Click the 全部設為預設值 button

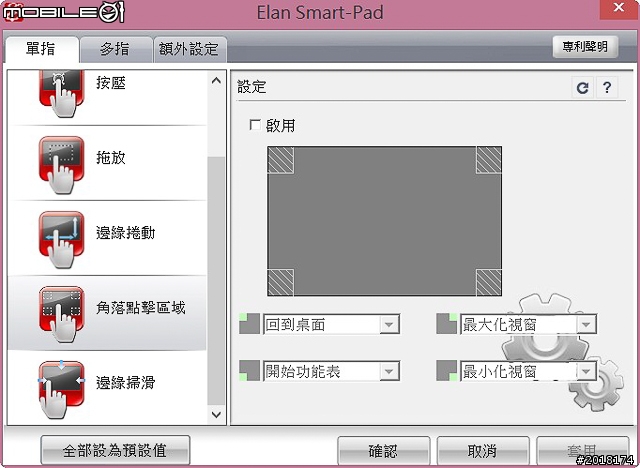115,450
